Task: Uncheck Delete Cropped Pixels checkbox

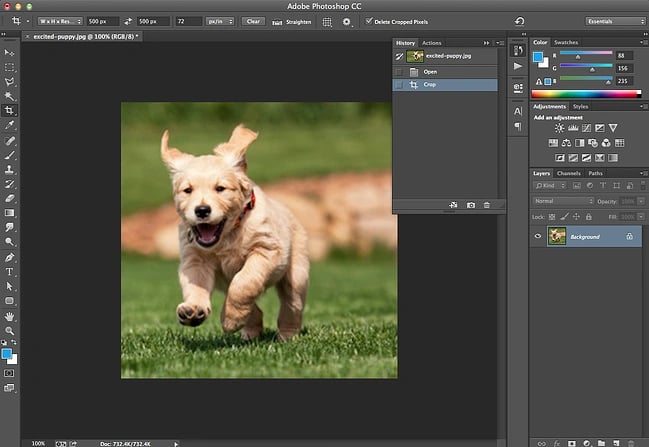Action: pos(369,20)
